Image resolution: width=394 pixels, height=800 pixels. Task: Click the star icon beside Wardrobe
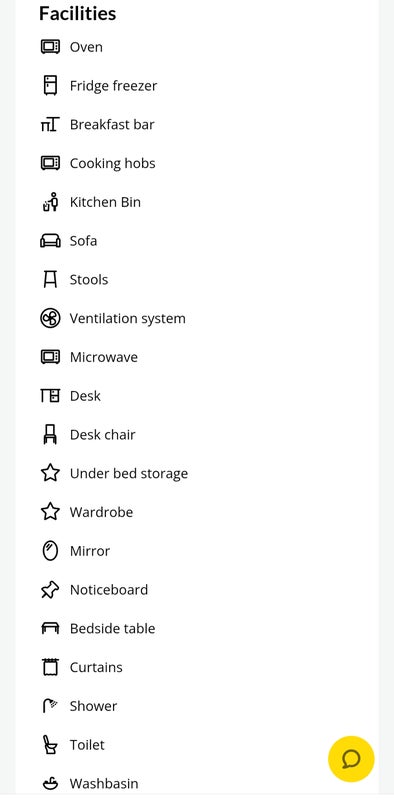(x=50, y=512)
